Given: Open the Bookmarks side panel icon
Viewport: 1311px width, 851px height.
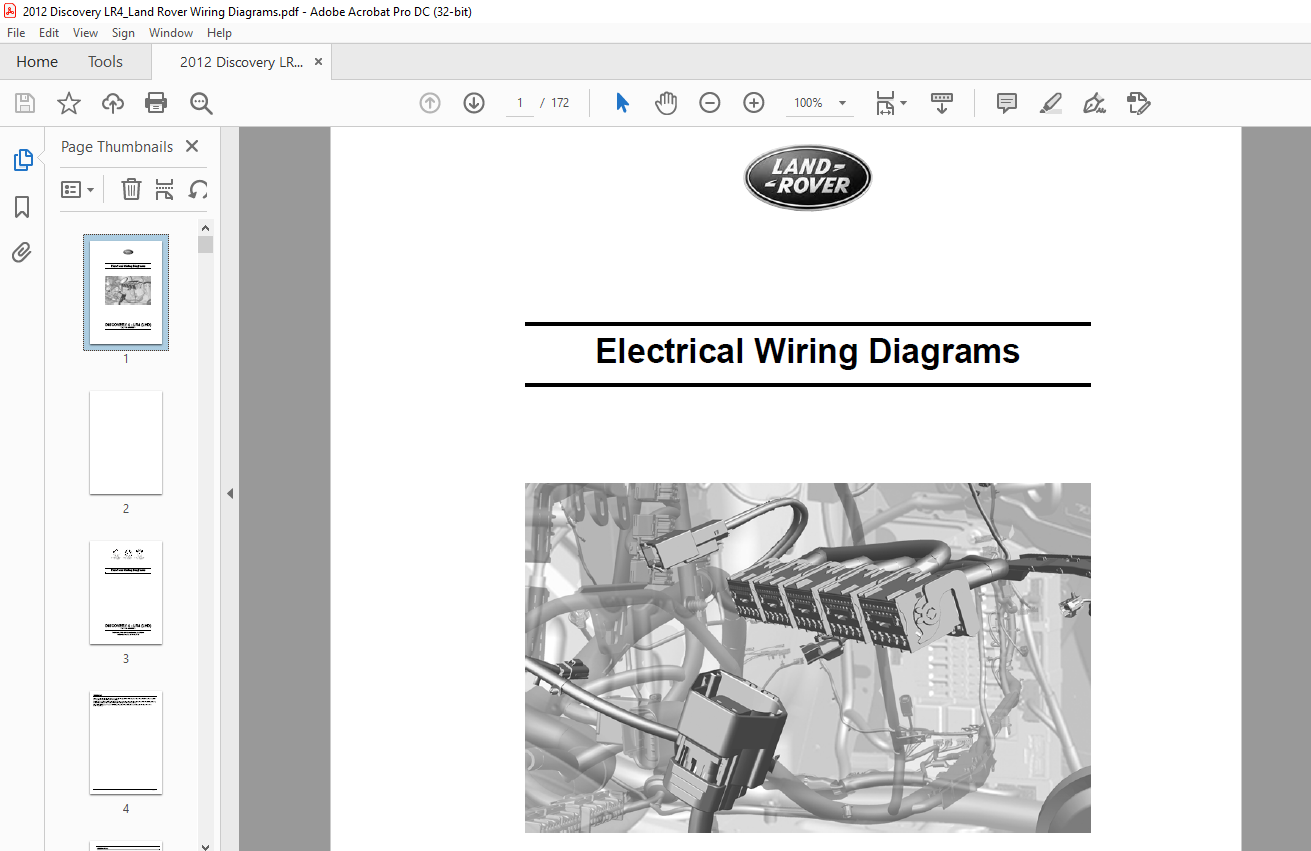Looking at the screenshot, I should pos(22,207).
